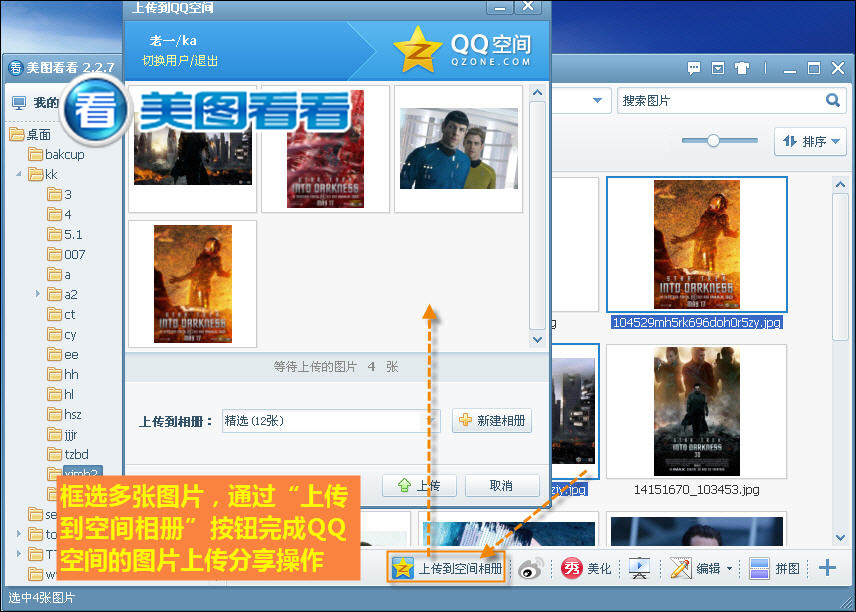Click the 取消 cancel button
This screenshot has height=612, width=856.
(x=502, y=485)
